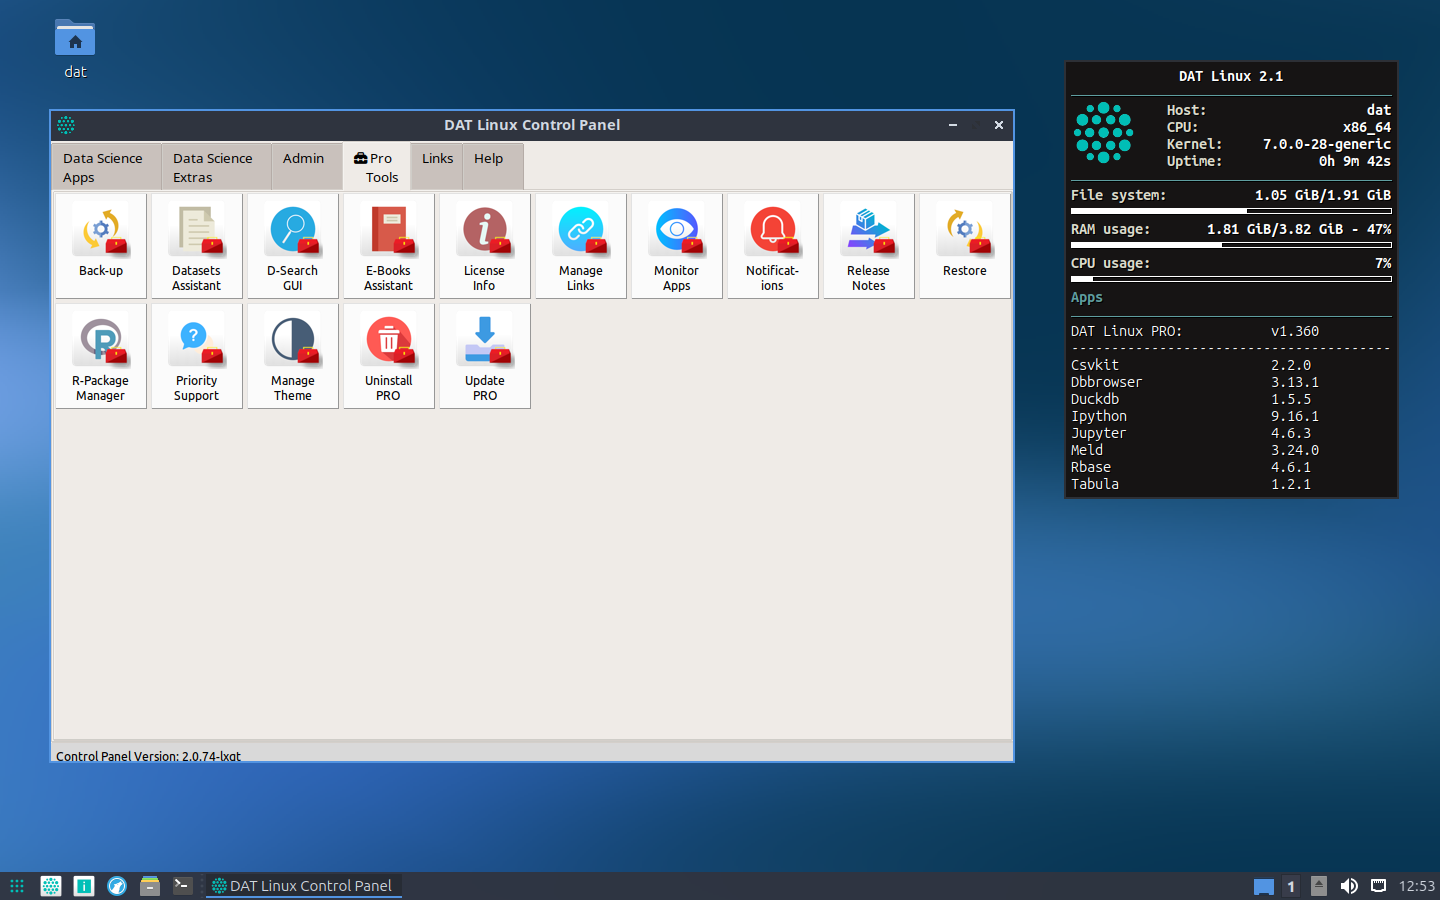Click the RAM usage bar in widget
Viewport: 1440px width, 900px height.
(x=1231, y=245)
